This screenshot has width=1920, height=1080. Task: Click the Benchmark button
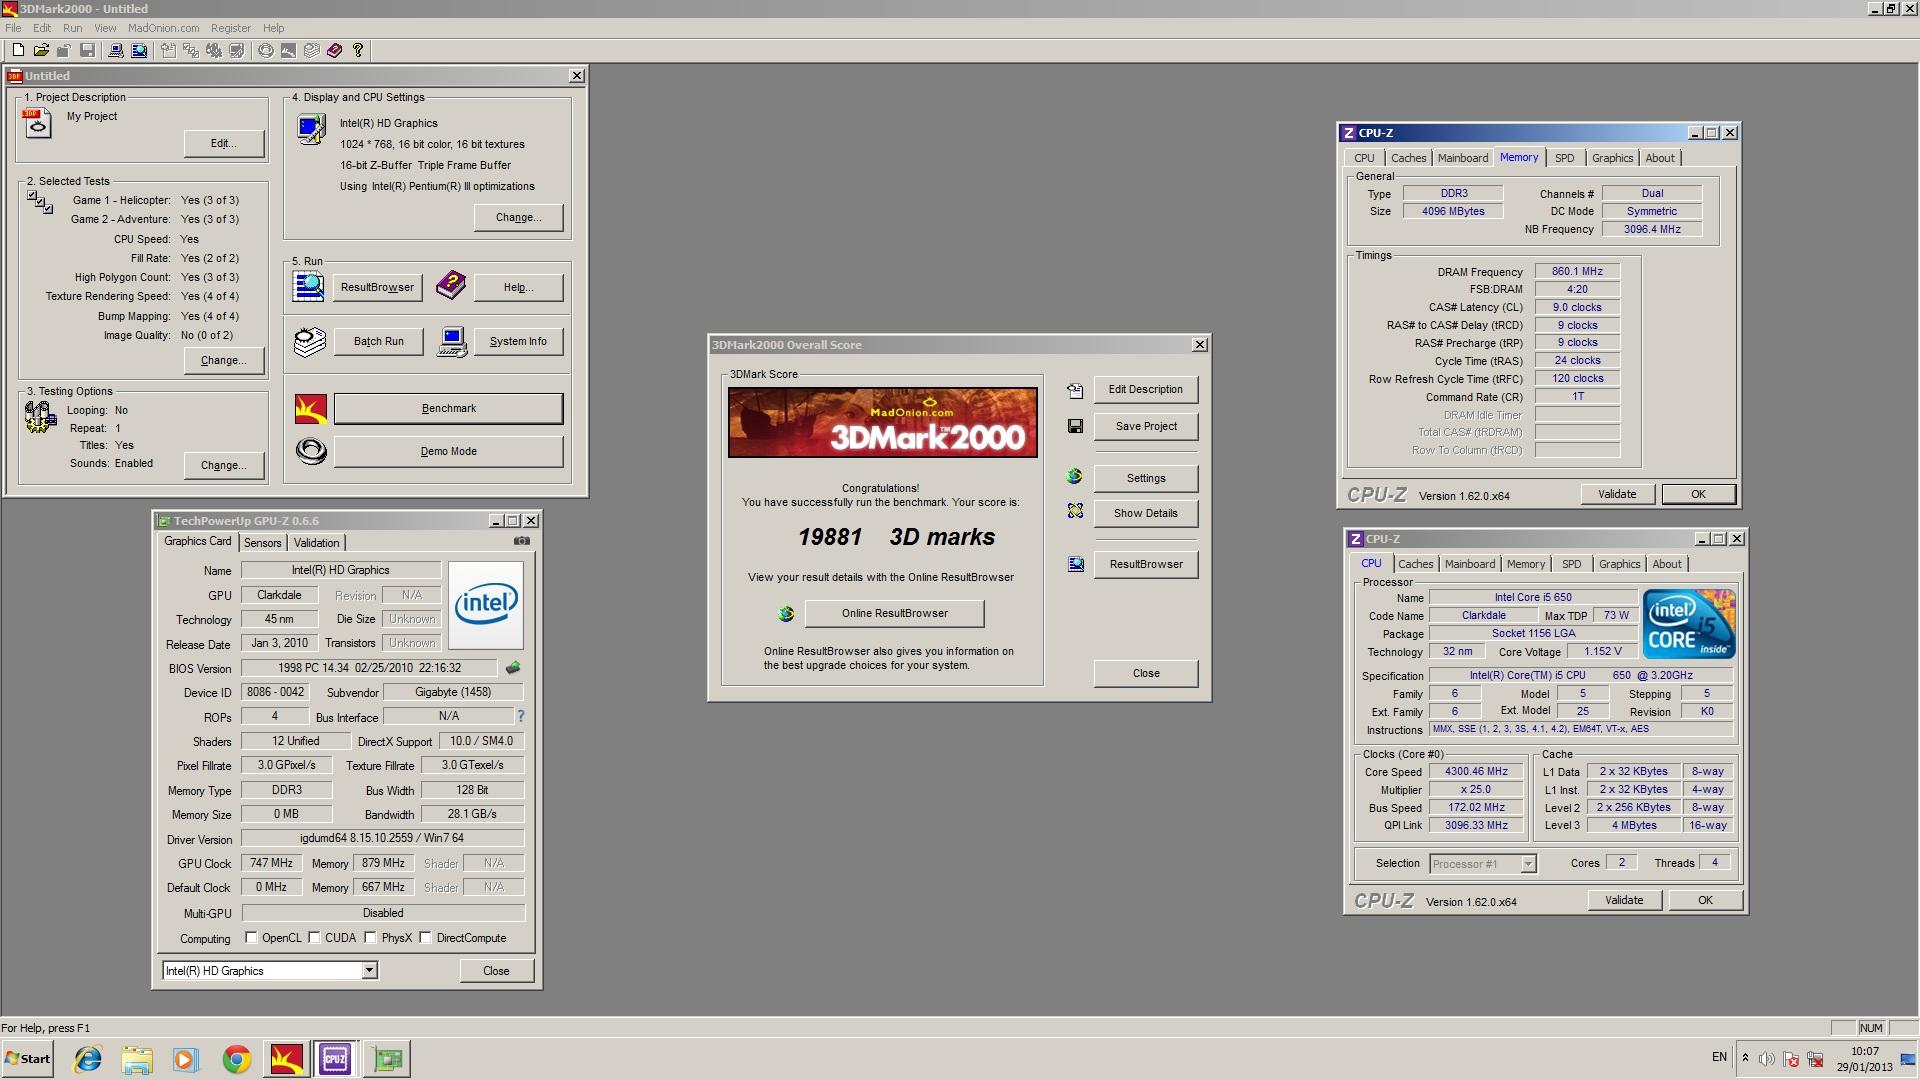(x=448, y=409)
